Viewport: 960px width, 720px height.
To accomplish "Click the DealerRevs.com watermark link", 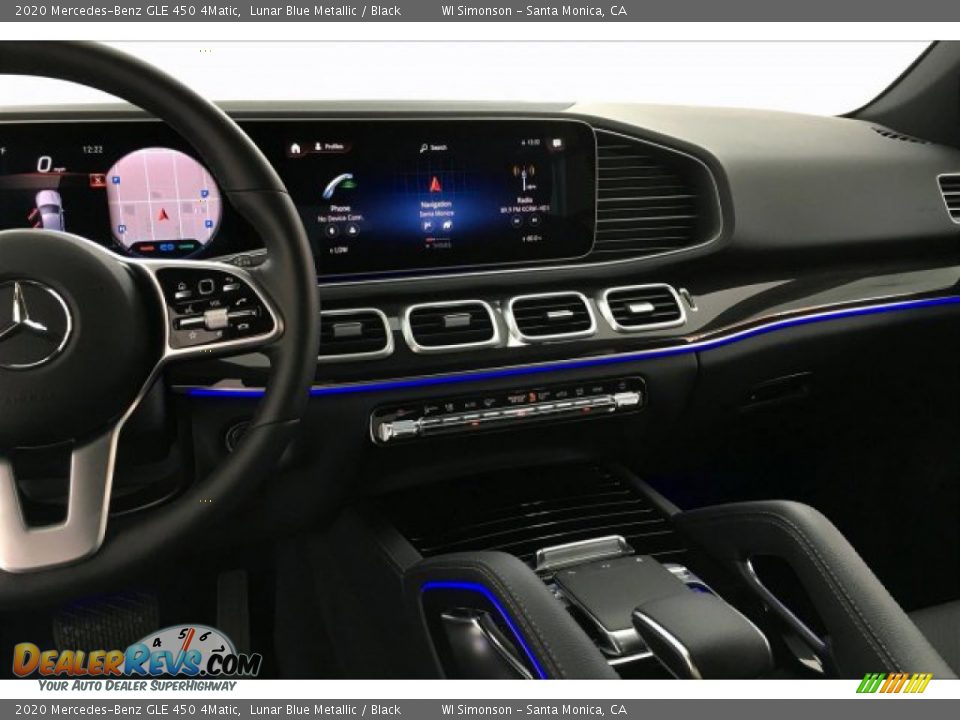I will [x=135, y=660].
